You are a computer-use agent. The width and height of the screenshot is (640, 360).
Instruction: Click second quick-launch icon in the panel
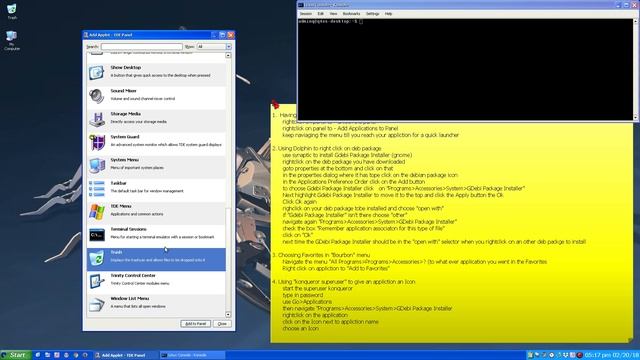(47, 355)
